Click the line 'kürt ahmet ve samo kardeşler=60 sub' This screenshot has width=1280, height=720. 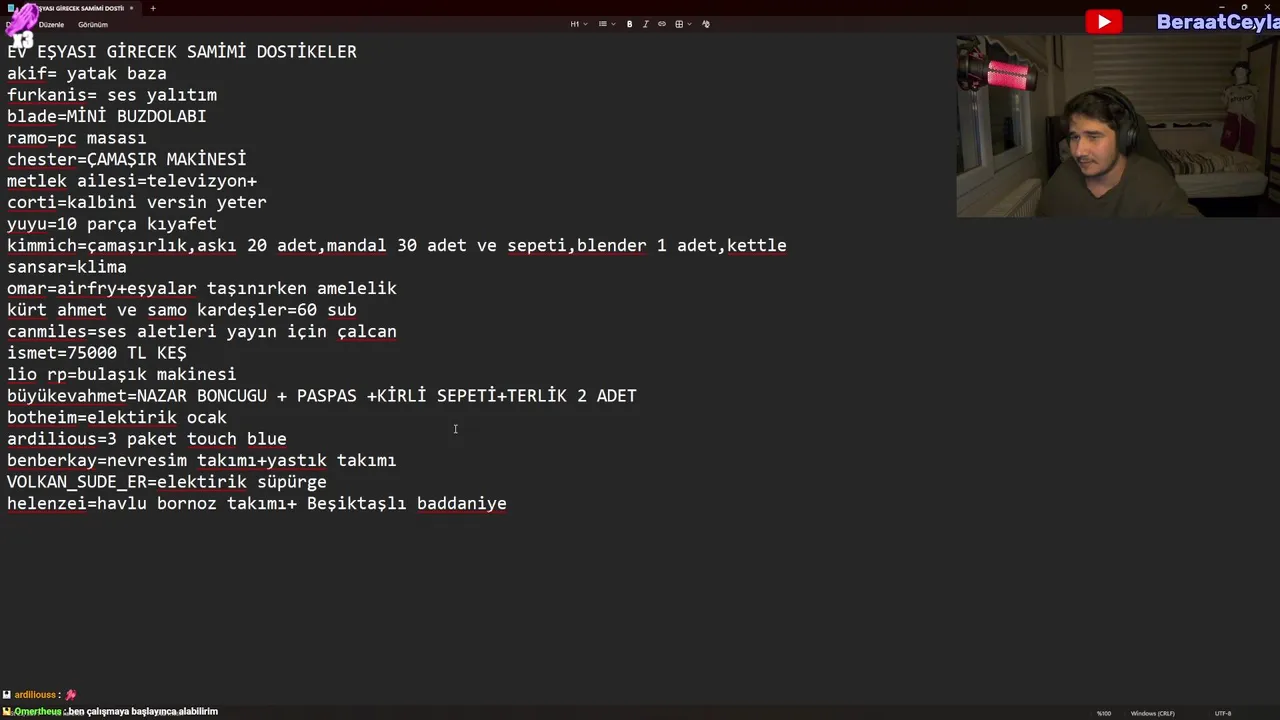click(x=182, y=310)
